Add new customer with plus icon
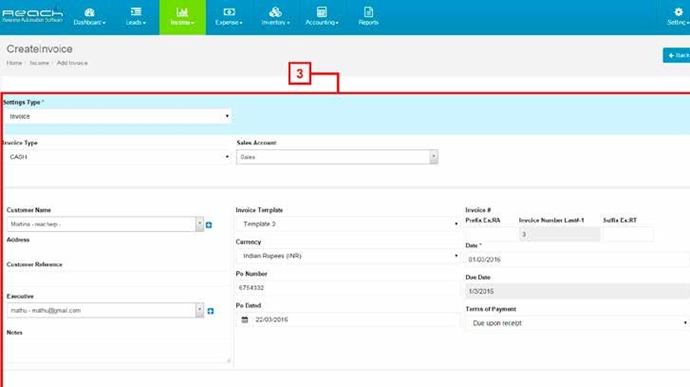 [x=209, y=225]
